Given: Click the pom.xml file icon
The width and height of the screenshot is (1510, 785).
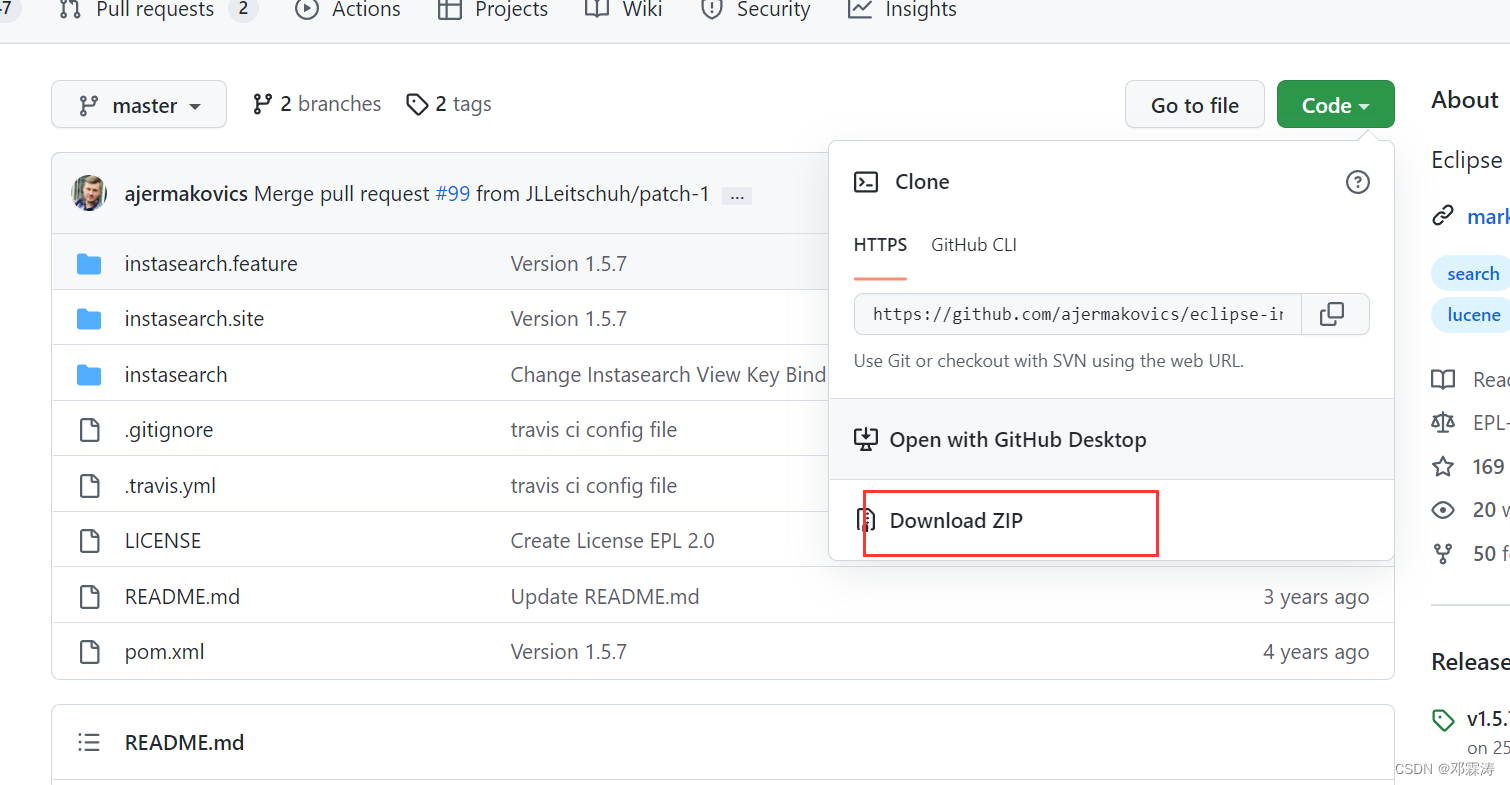Looking at the screenshot, I should coord(89,651).
